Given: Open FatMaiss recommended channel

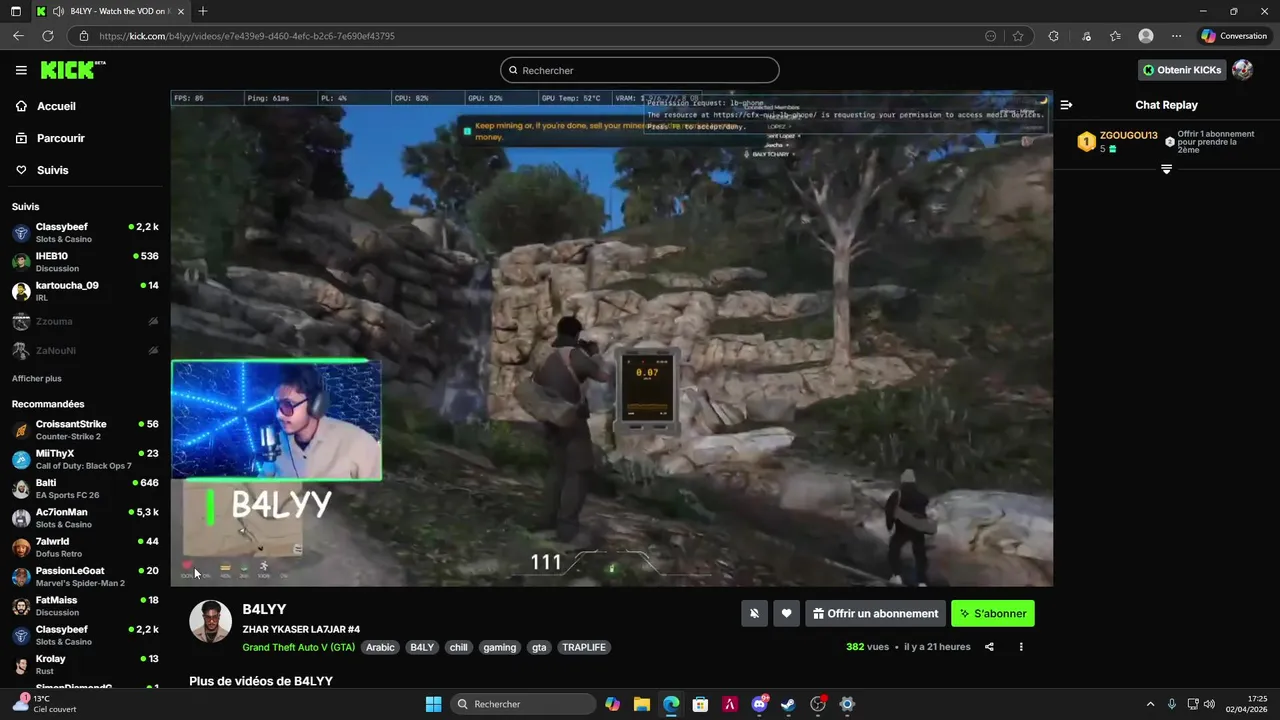Looking at the screenshot, I should pyautogui.click(x=85, y=605).
